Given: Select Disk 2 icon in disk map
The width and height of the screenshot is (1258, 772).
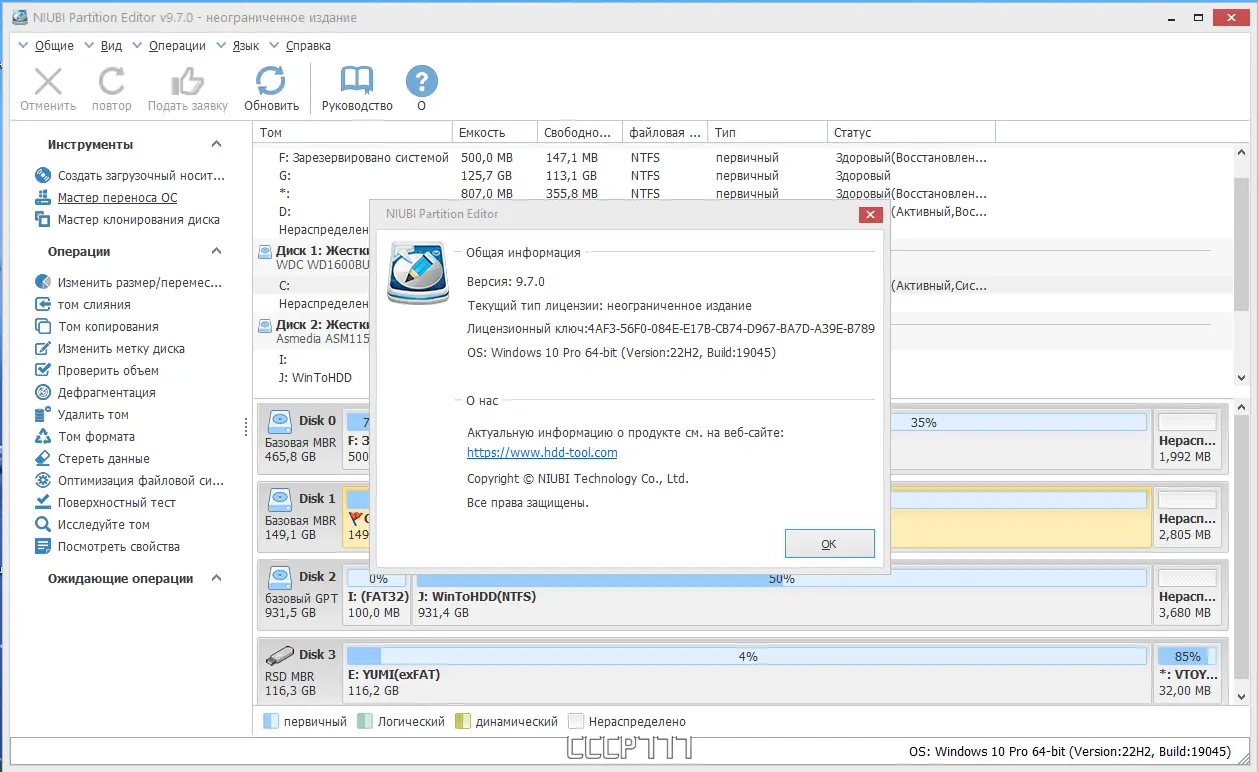Looking at the screenshot, I should (279, 576).
